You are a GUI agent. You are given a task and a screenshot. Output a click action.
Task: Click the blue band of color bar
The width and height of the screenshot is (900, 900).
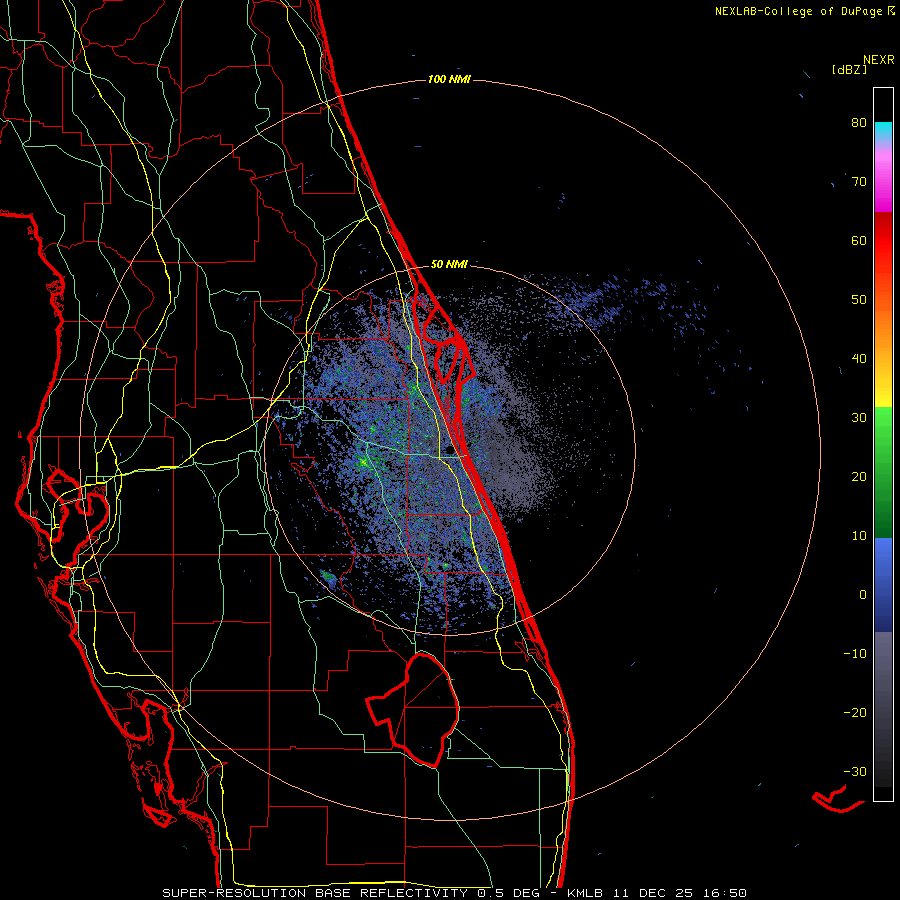coord(883,585)
